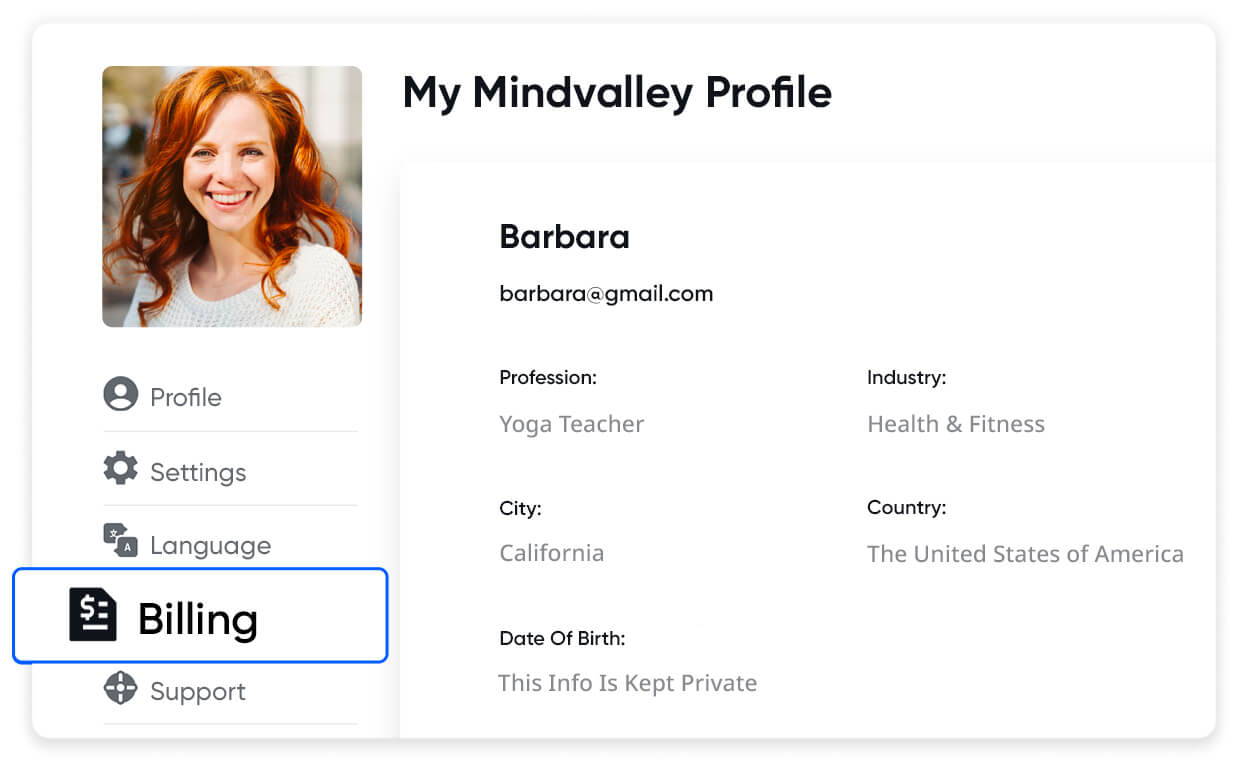Open the Profile menu item
1240x770 pixels.
186,397
